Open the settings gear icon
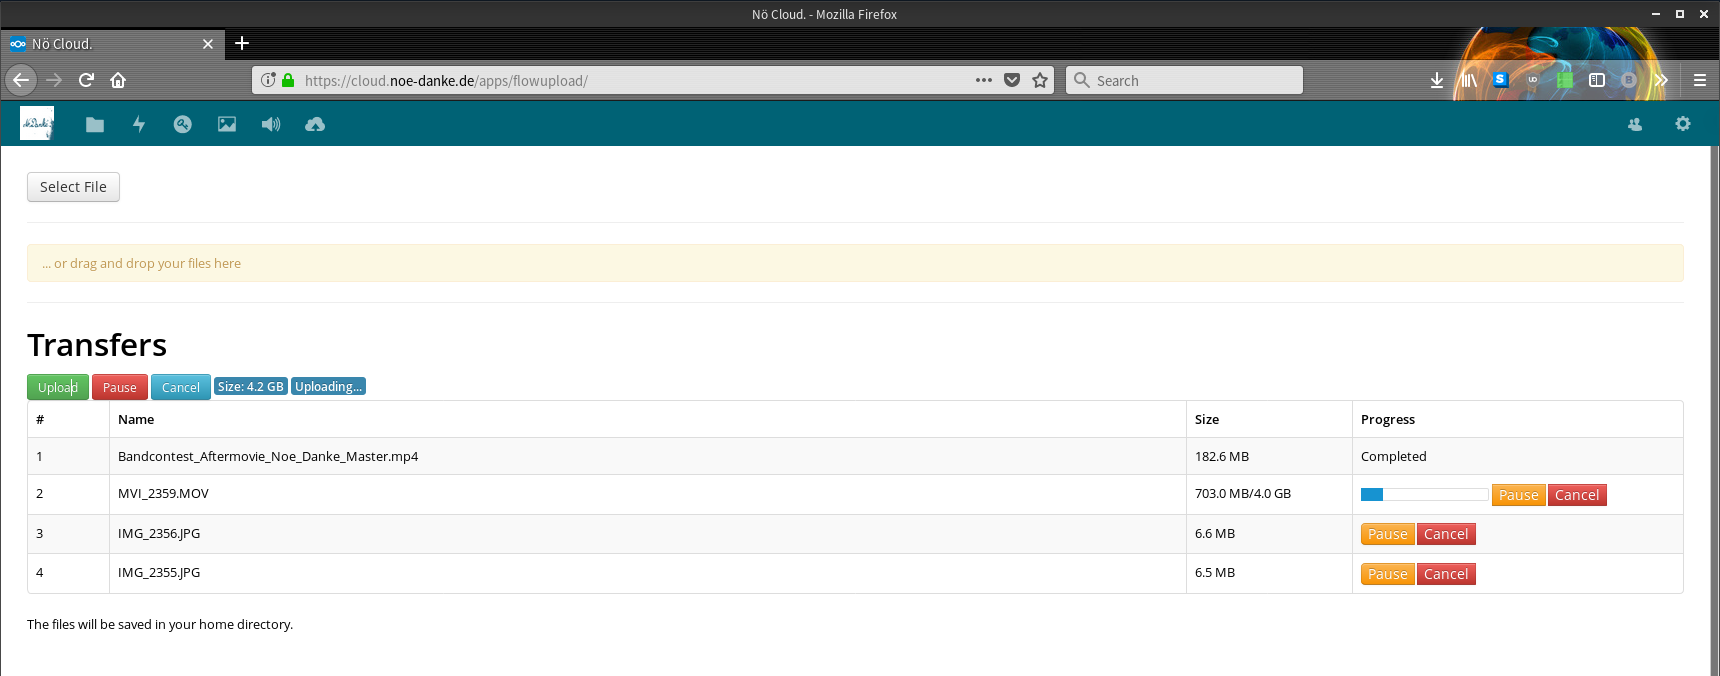 (x=1683, y=124)
